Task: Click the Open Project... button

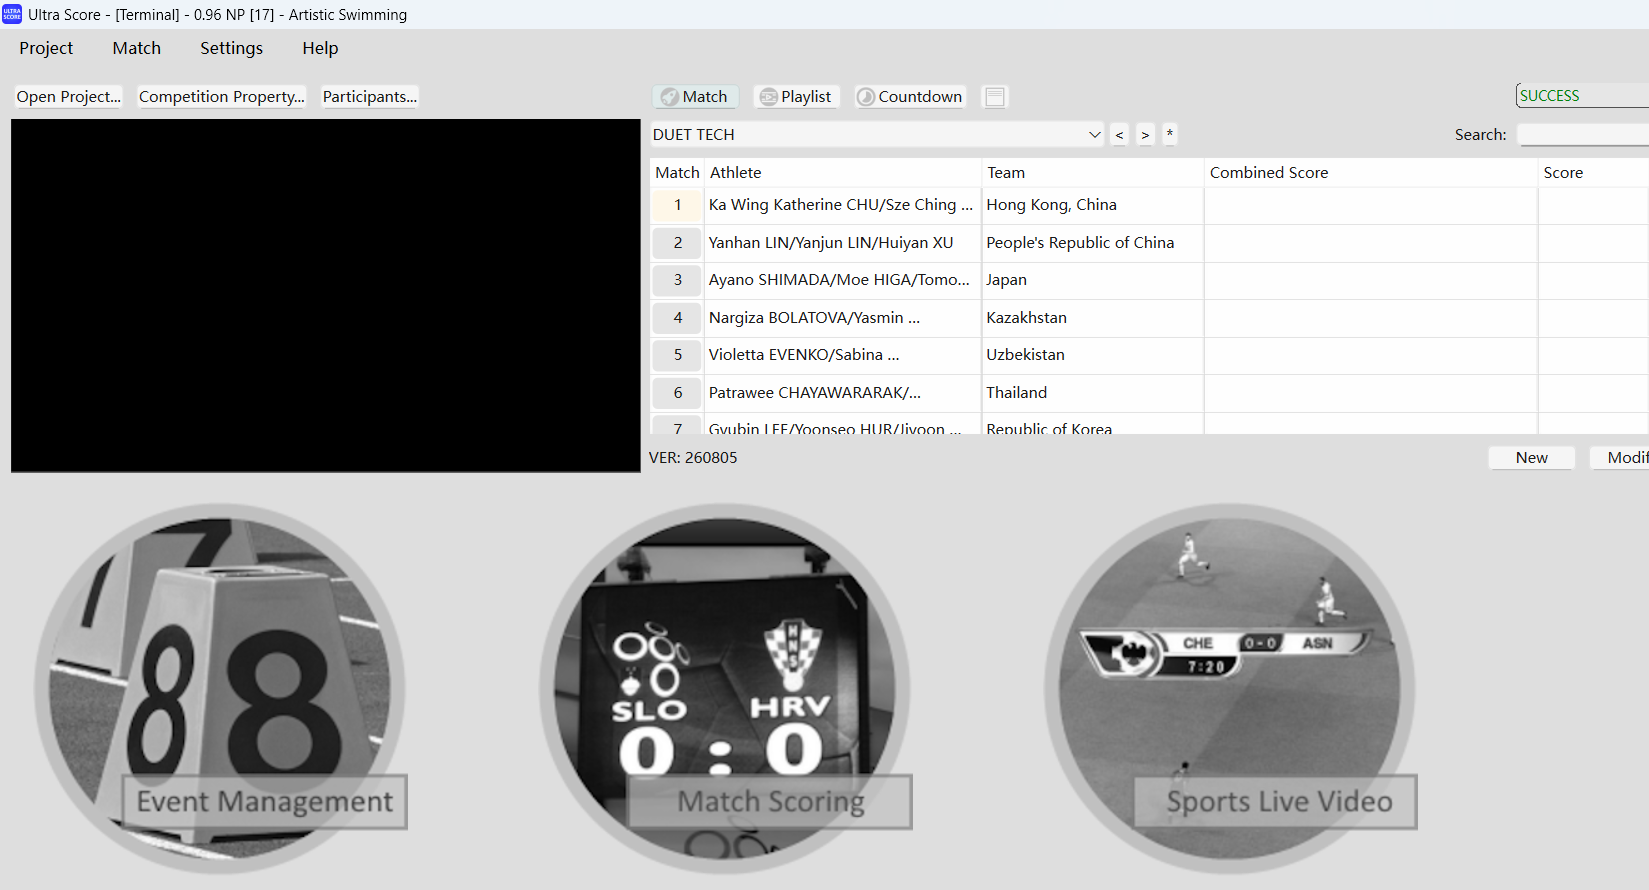Action: 68,97
